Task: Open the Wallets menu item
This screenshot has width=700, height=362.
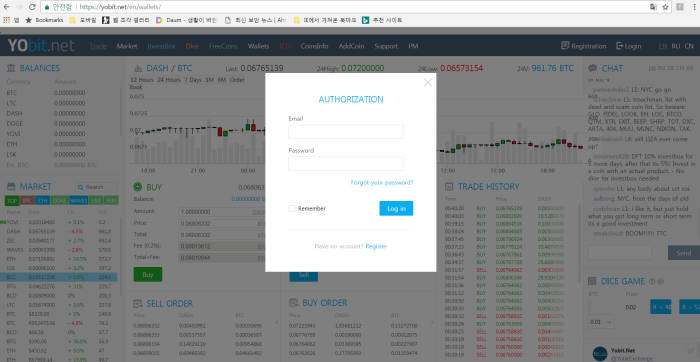Action: 258,46
